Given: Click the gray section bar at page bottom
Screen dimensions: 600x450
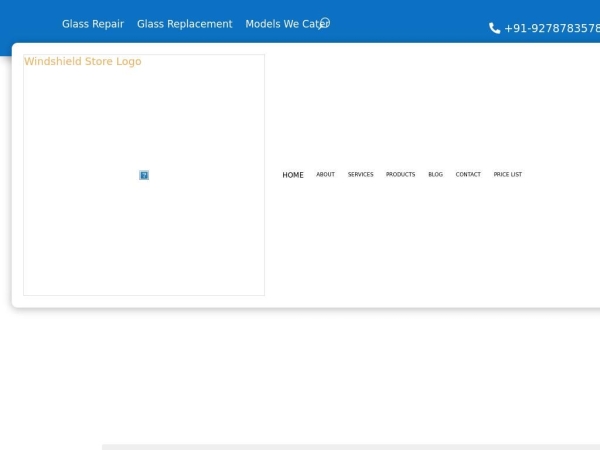Looking at the screenshot, I should [350, 446].
